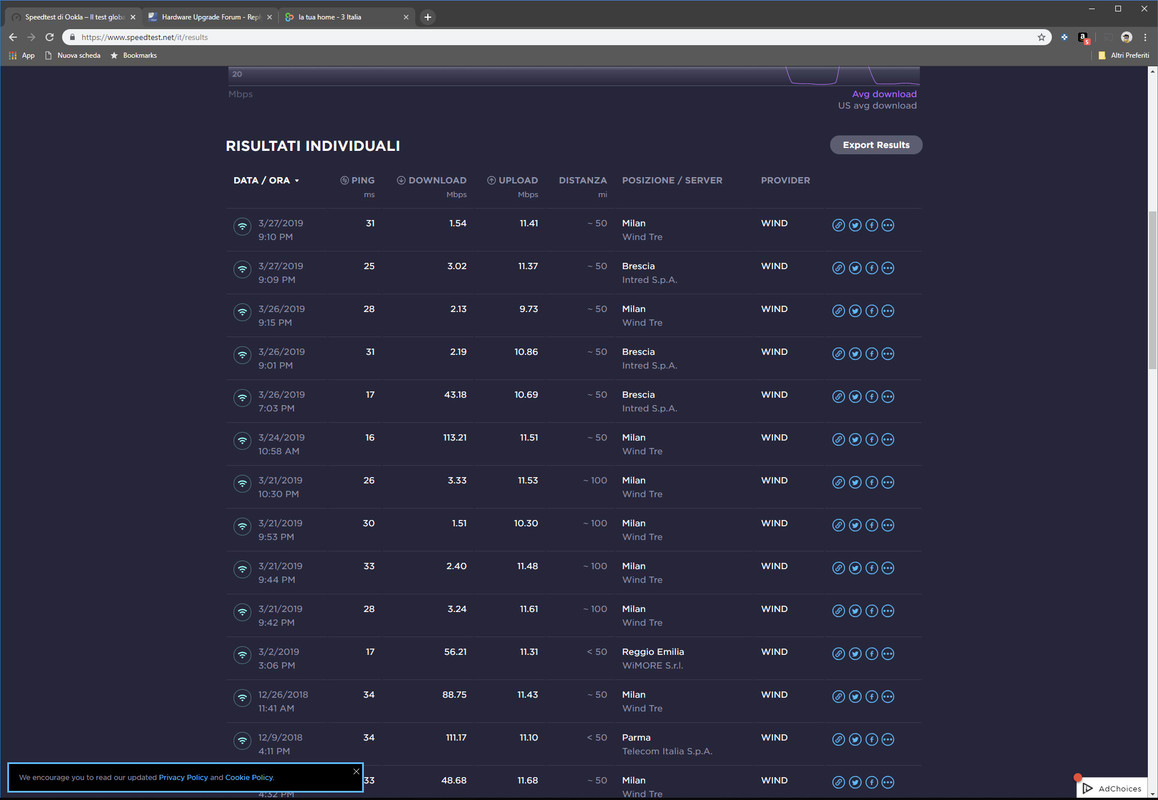Go back to previous page
Screen dimensions: 1158x800
pos(13,37)
